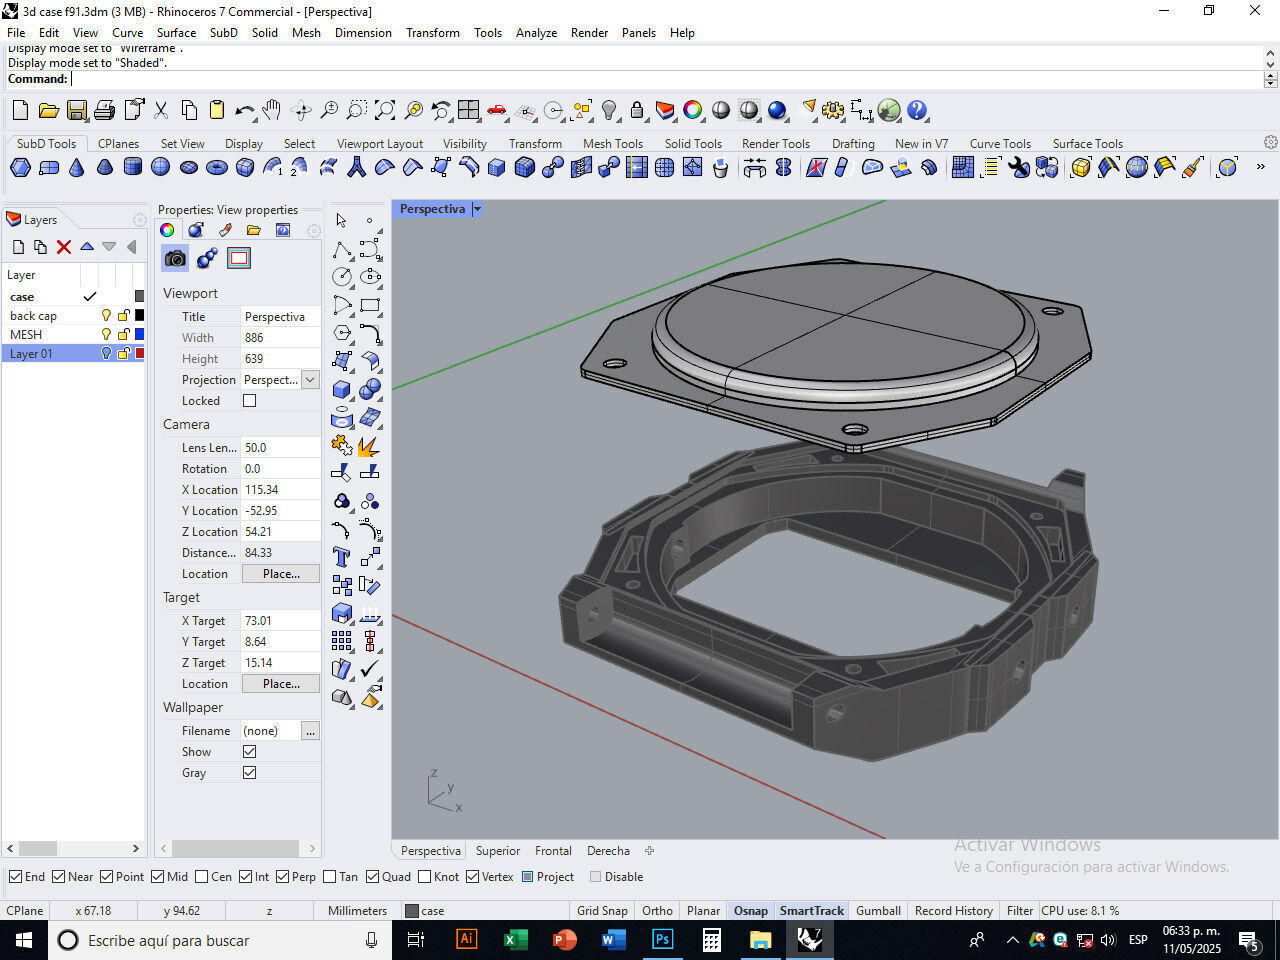Click the wallpaper Filename browse button

pyautogui.click(x=310, y=731)
